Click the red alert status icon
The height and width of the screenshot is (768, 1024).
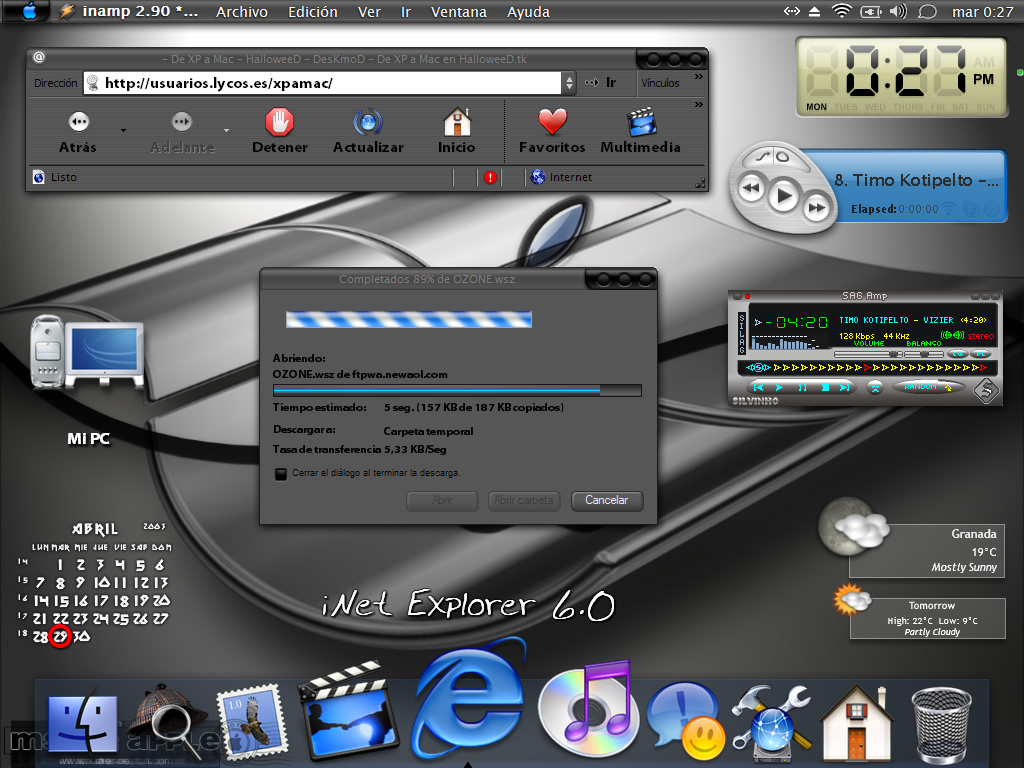(x=490, y=177)
